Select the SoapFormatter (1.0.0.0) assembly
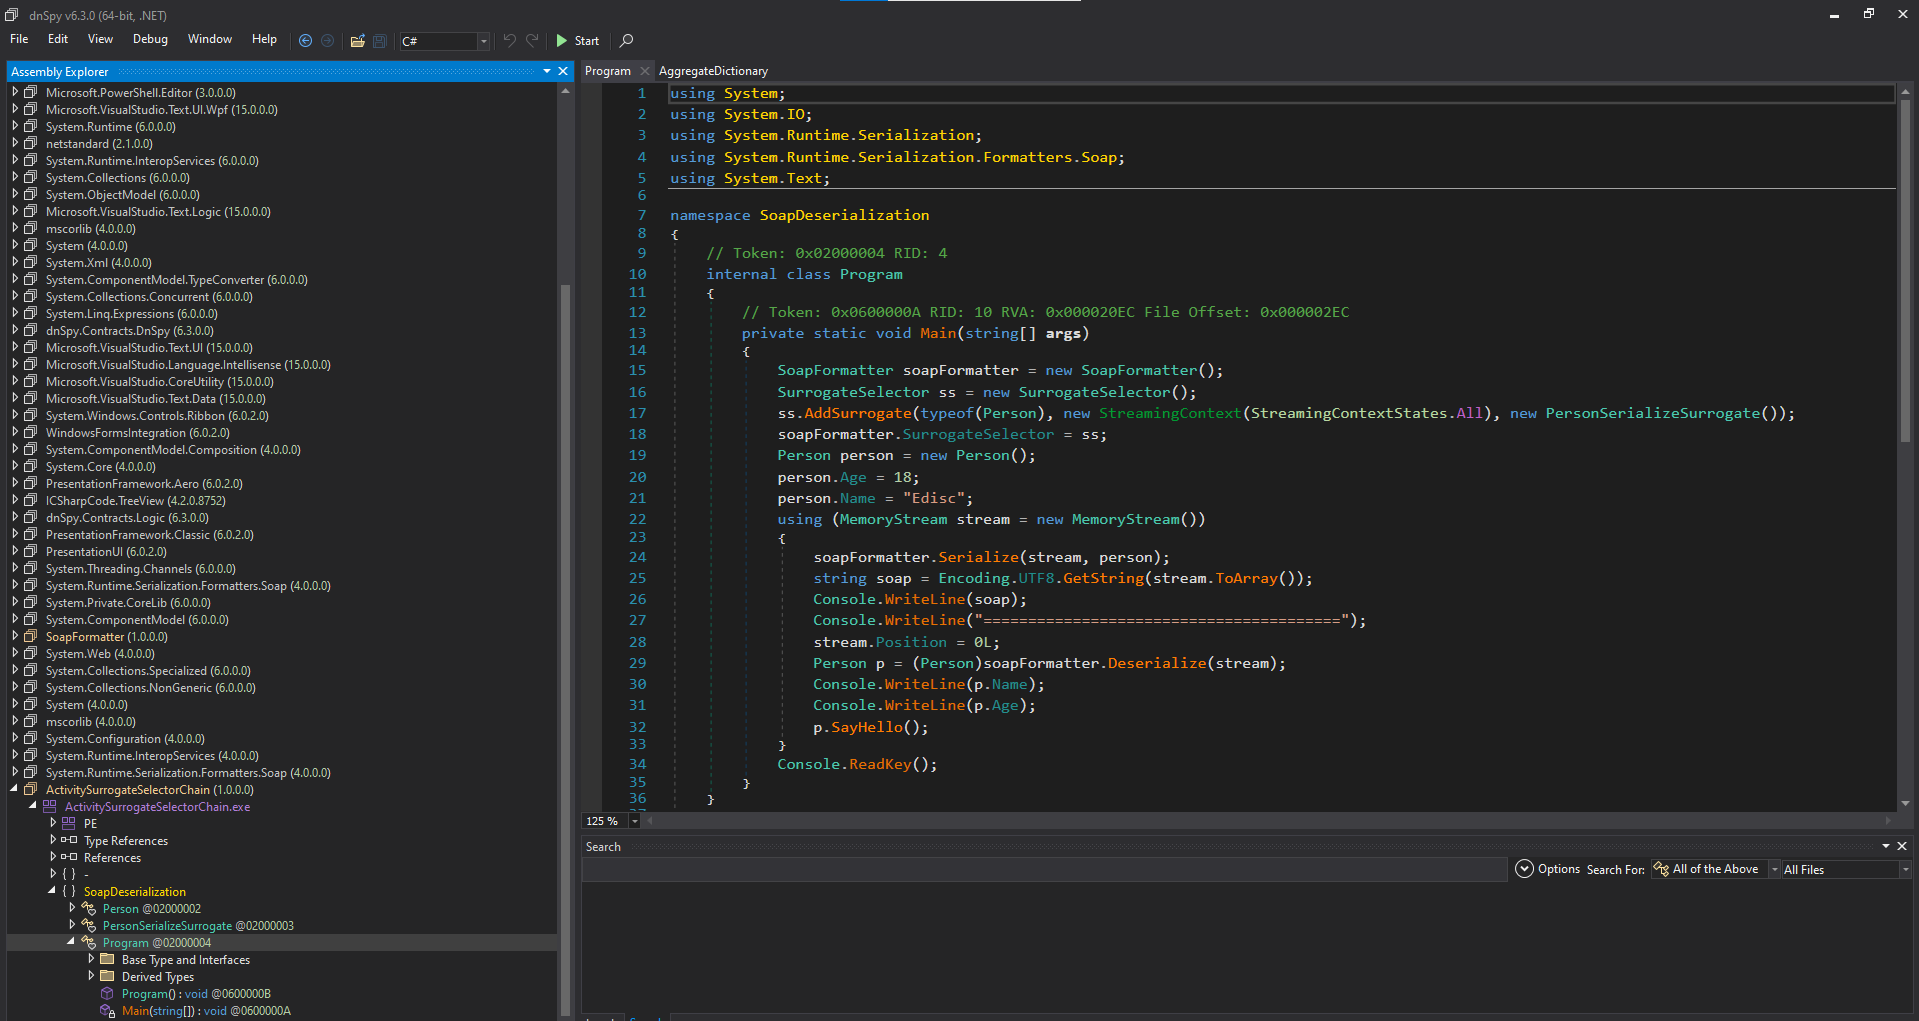The width and height of the screenshot is (1919, 1021). 106,637
